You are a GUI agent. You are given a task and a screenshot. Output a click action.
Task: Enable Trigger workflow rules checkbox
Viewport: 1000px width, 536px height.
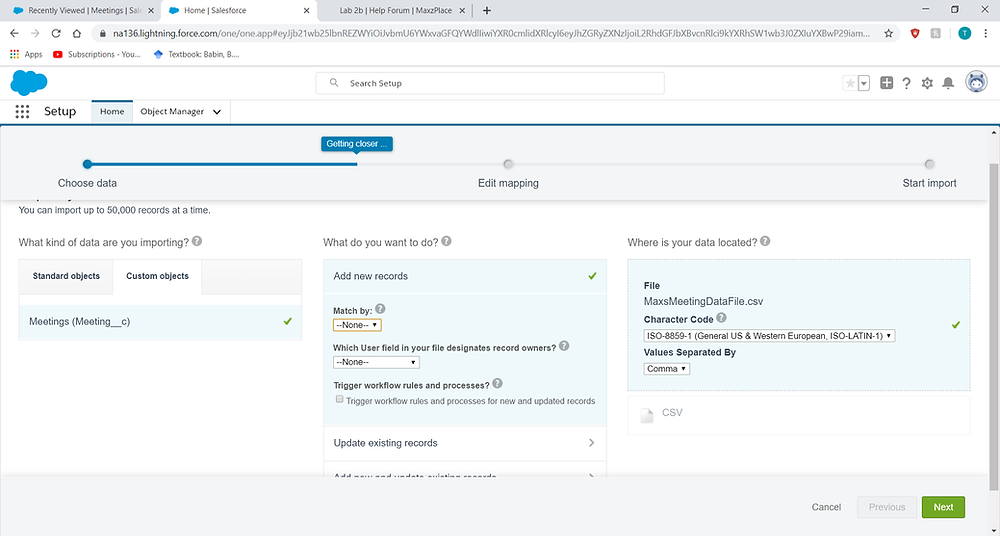339,399
